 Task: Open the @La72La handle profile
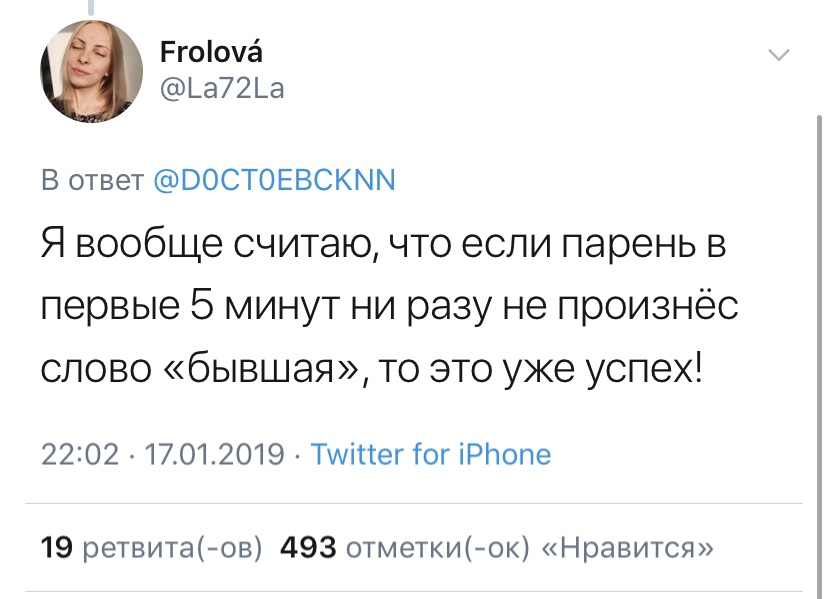click(x=222, y=88)
